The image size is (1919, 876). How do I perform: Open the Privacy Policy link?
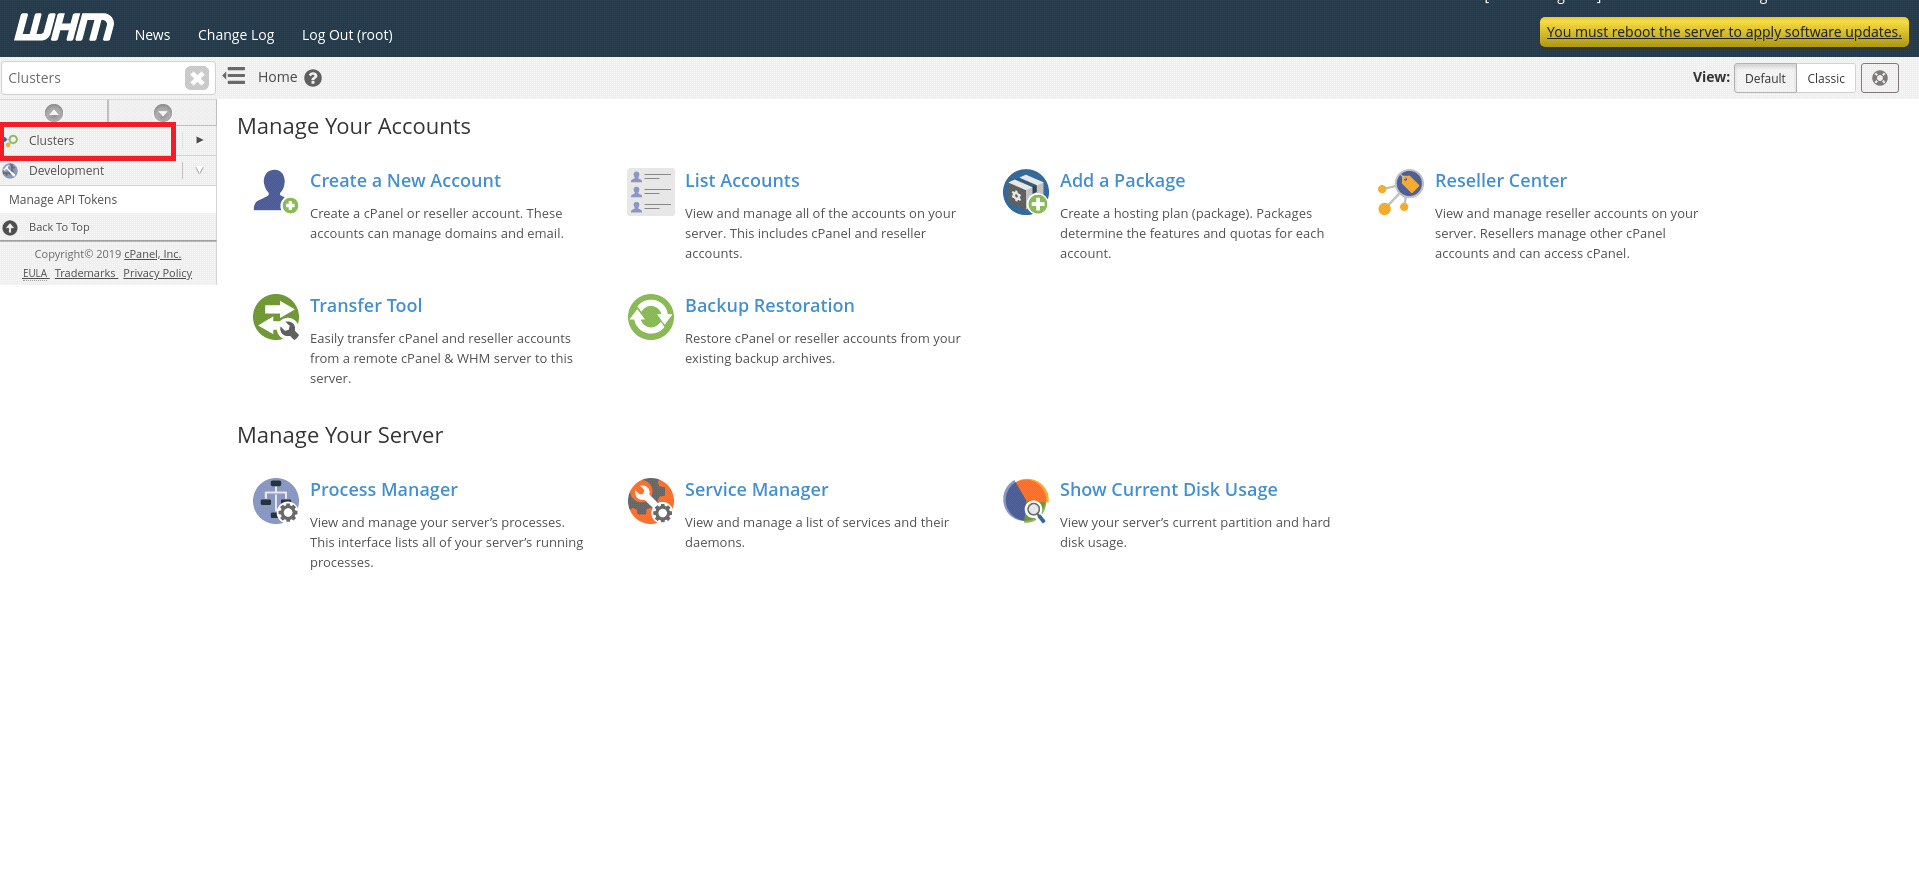(158, 273)
